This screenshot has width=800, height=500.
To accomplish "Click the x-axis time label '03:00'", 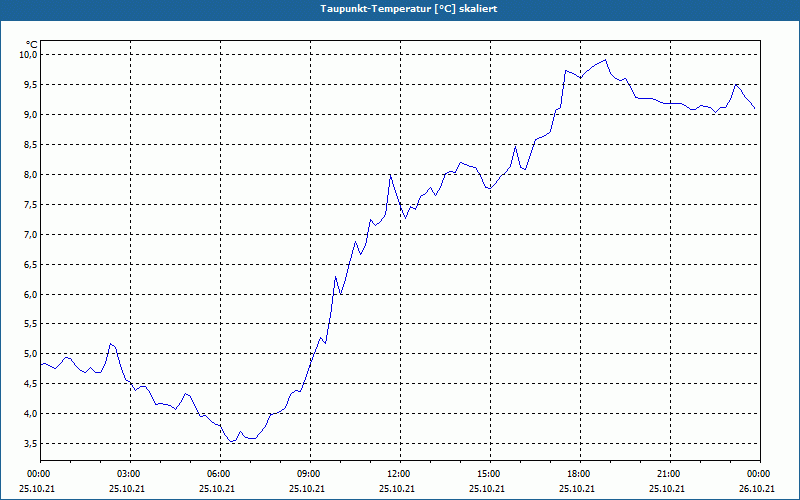I will click(130, 474).
